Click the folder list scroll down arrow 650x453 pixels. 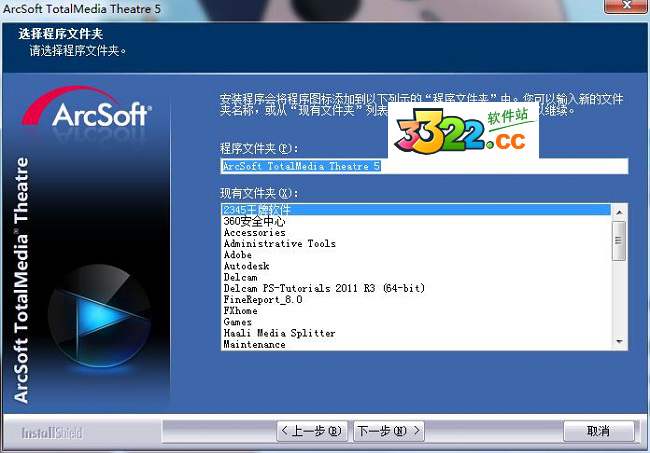coord(619,342)
